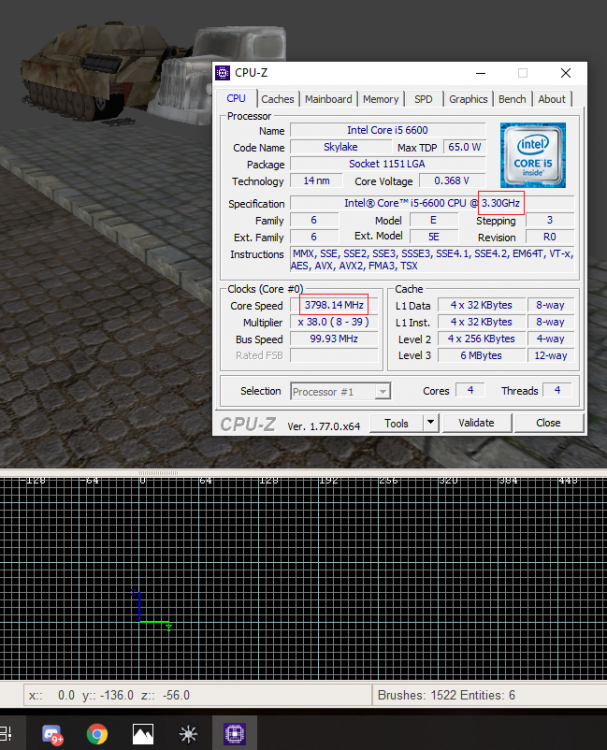
Task: Select the CPU tab
Action: [236, 98]
